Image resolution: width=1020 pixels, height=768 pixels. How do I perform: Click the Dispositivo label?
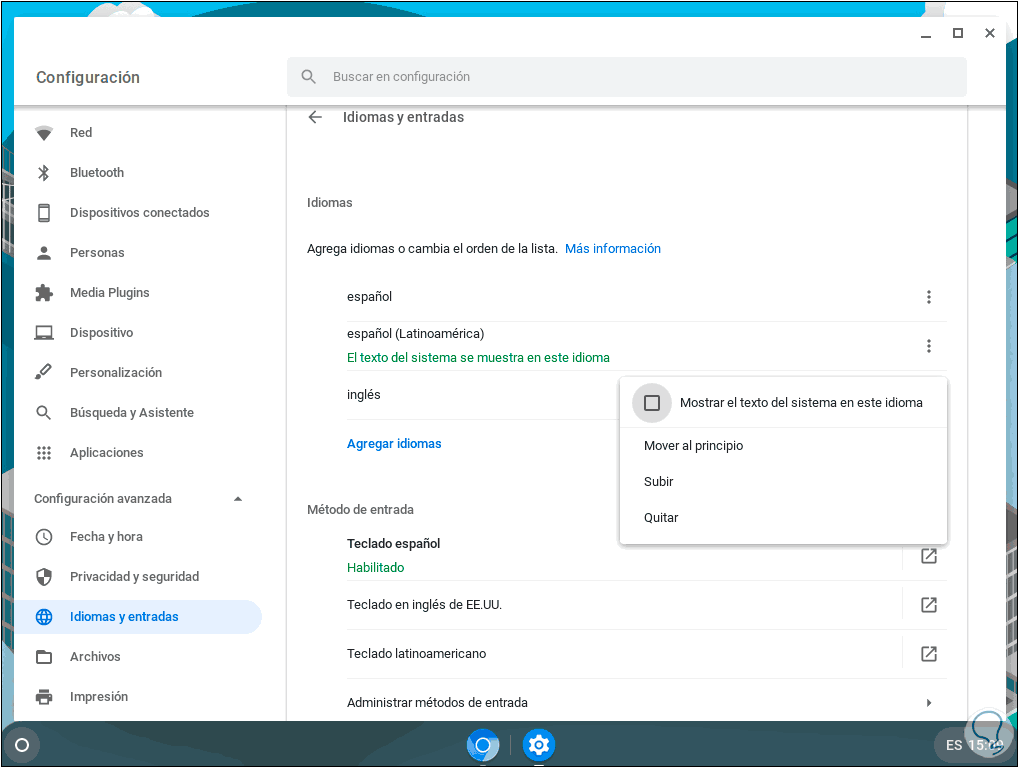coord(101,333)
